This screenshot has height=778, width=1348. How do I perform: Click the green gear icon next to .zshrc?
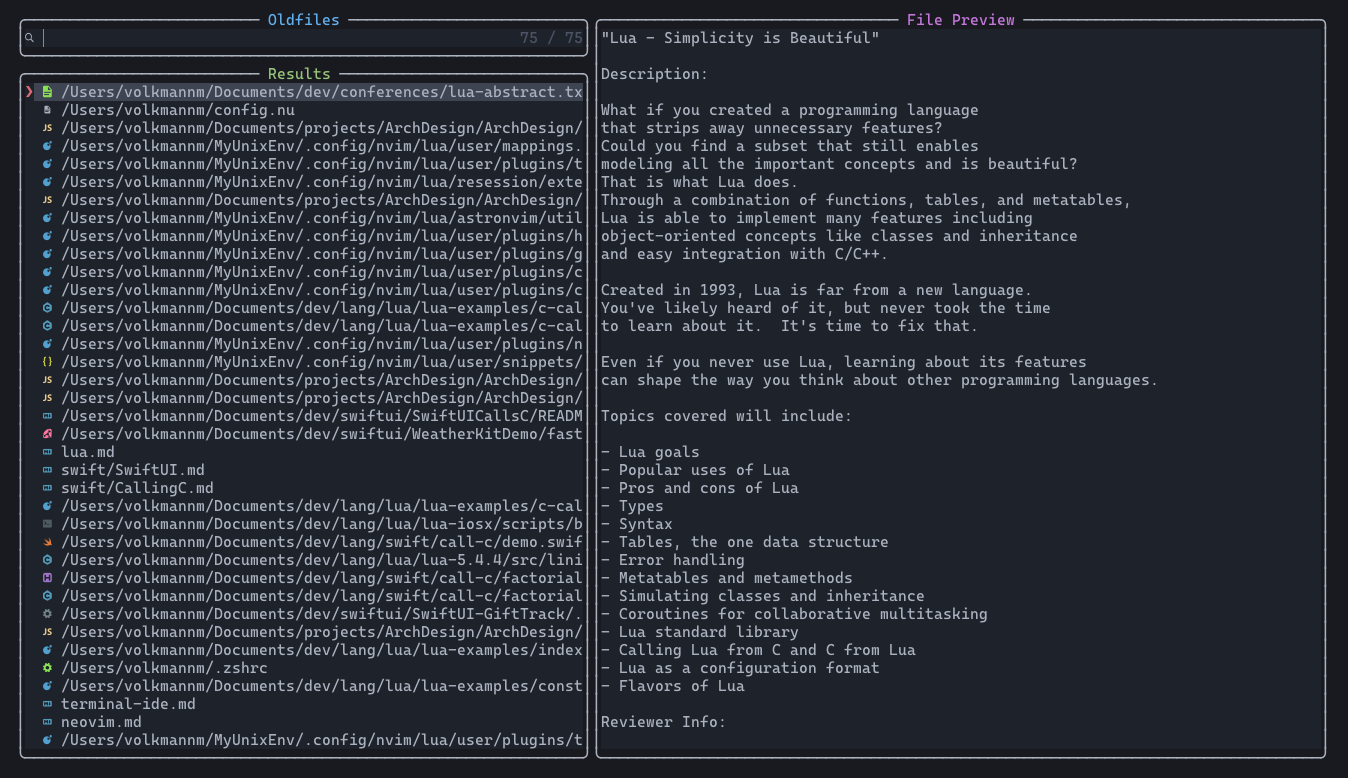pos(47,668)
